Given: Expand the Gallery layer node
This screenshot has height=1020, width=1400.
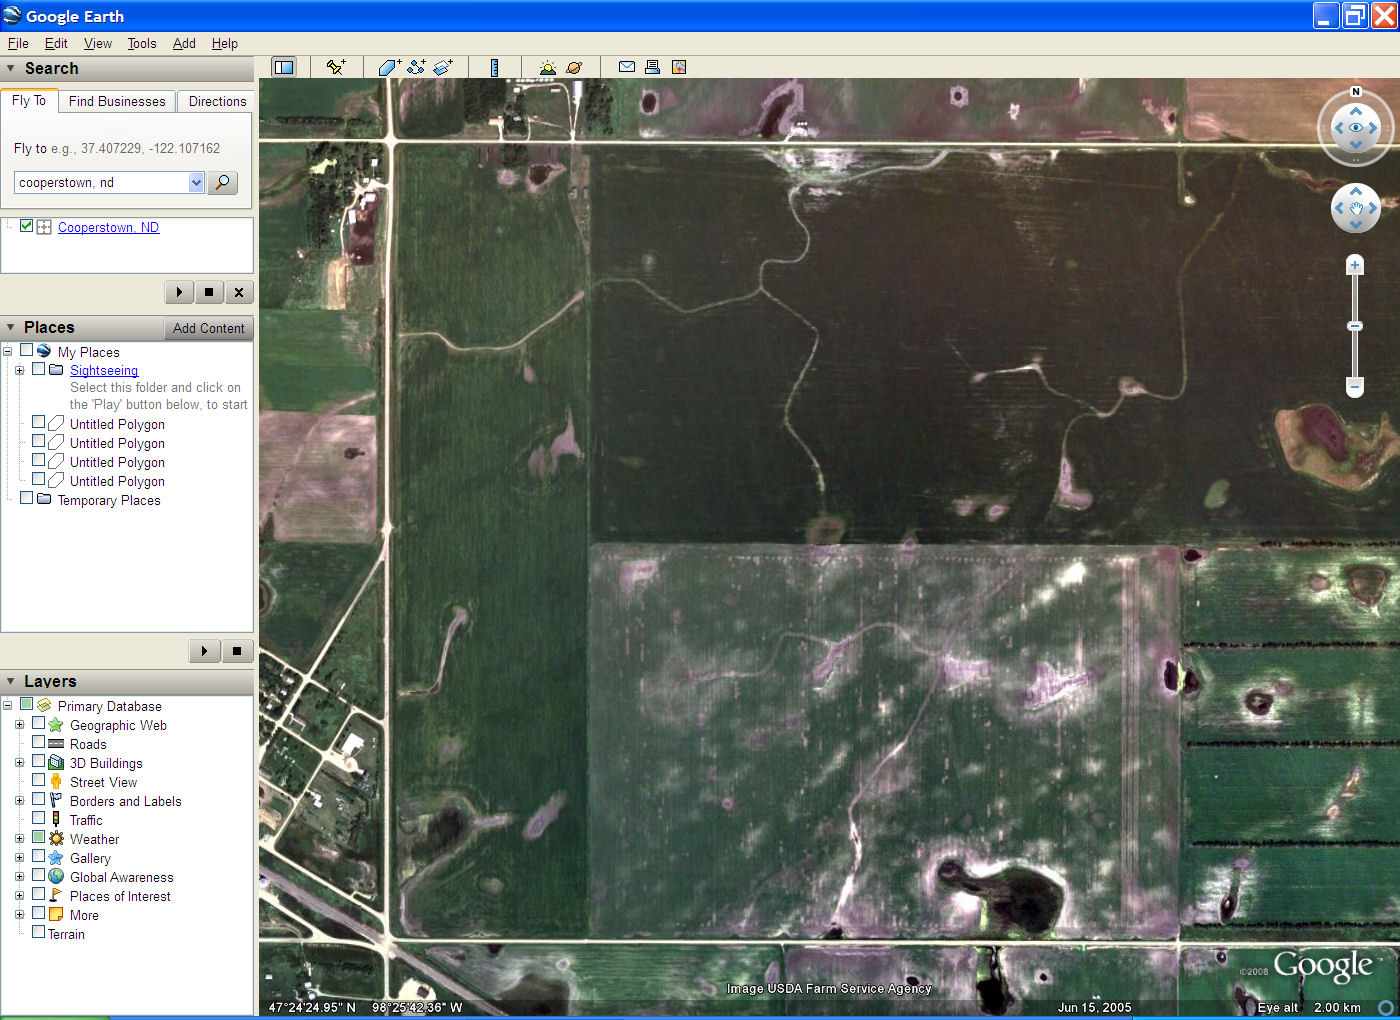Looking at the screenshot, I should (x=19, y=857).
